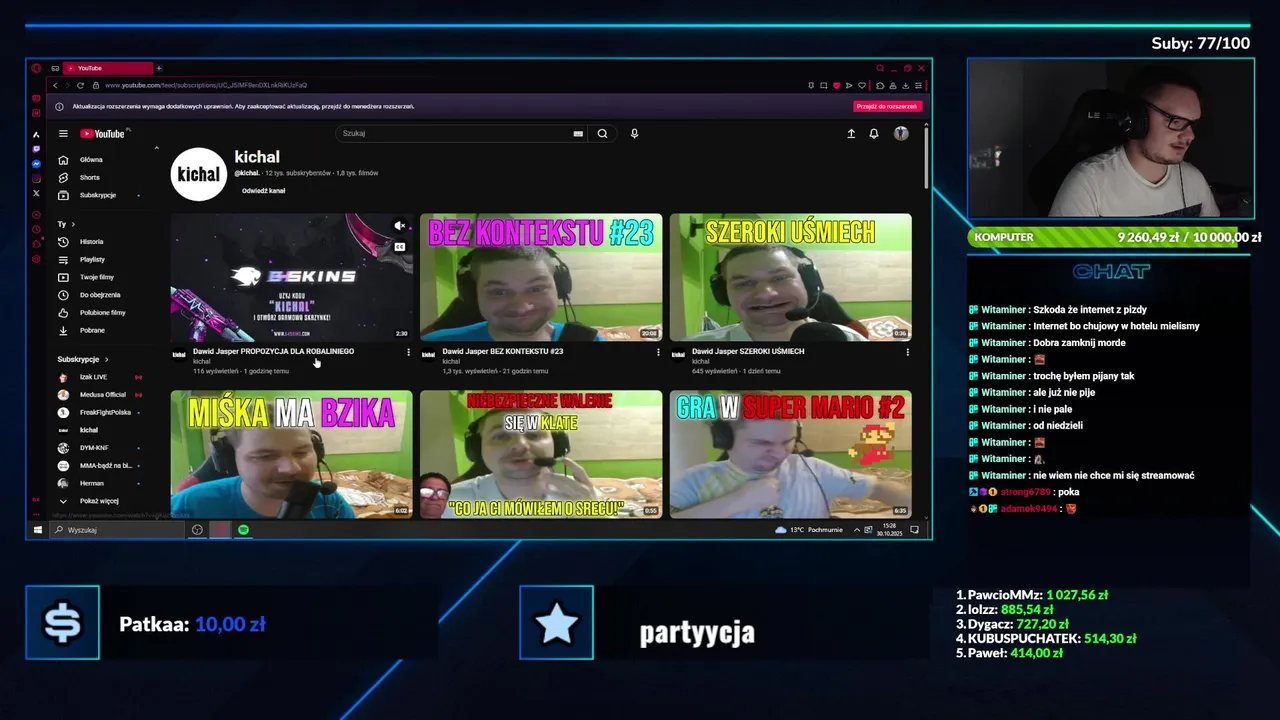Unmute the B-SKINS preview video
Image resolution: width=1280 pixels, height=720 pixels.
click(x=399, y=226)
